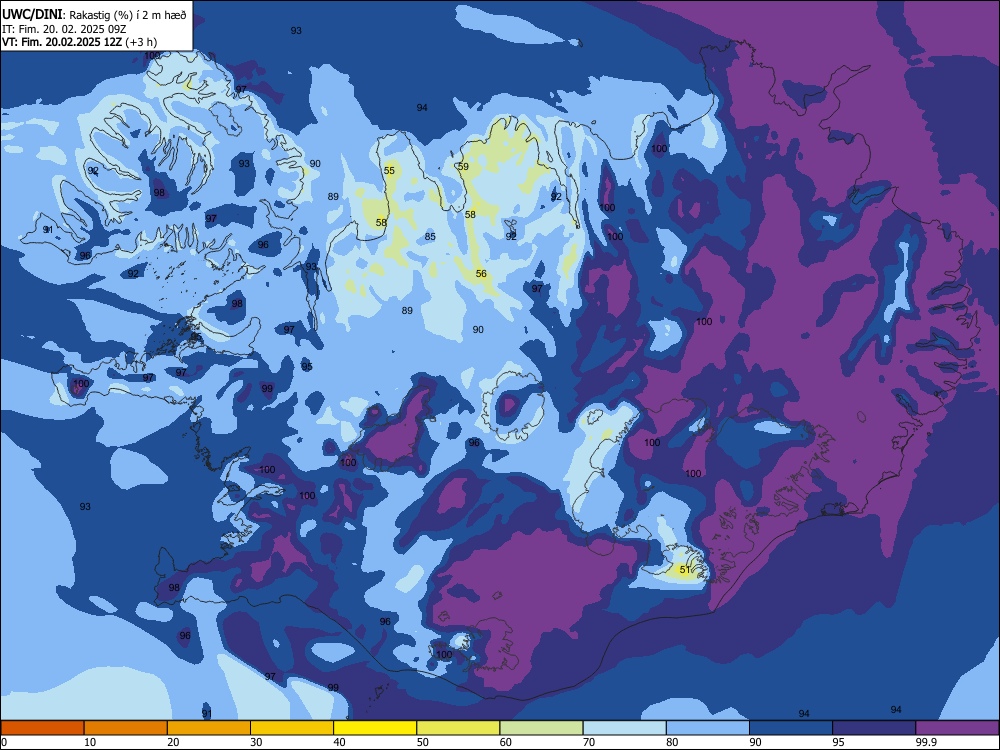Click the pale blue 70–80 legend swatch
The image size is (1000, 750).
624,728
